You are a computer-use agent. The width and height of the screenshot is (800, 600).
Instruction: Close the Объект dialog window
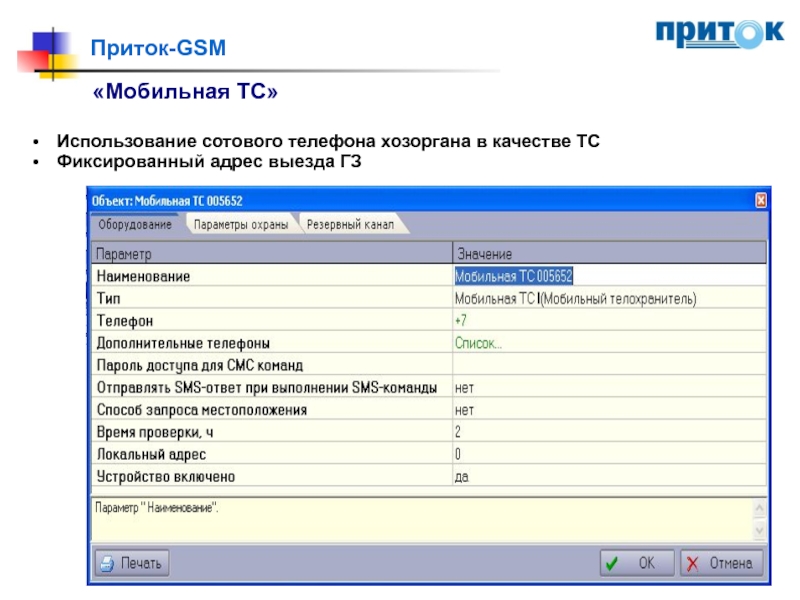pyautogui.click(x=760, y=200)
